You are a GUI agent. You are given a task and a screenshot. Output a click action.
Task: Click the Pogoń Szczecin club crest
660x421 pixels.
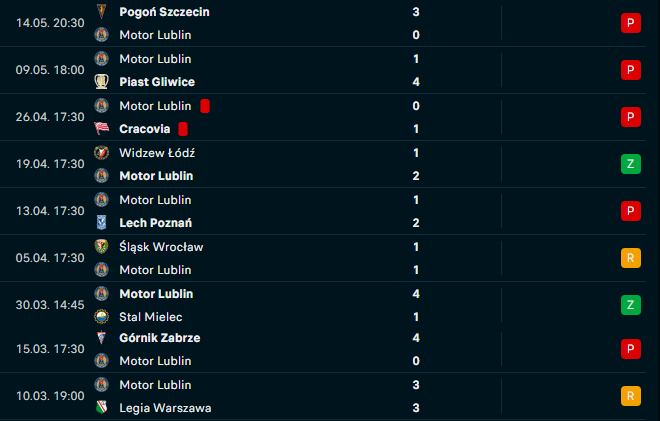pyautogui.click(x=101, y=11)
